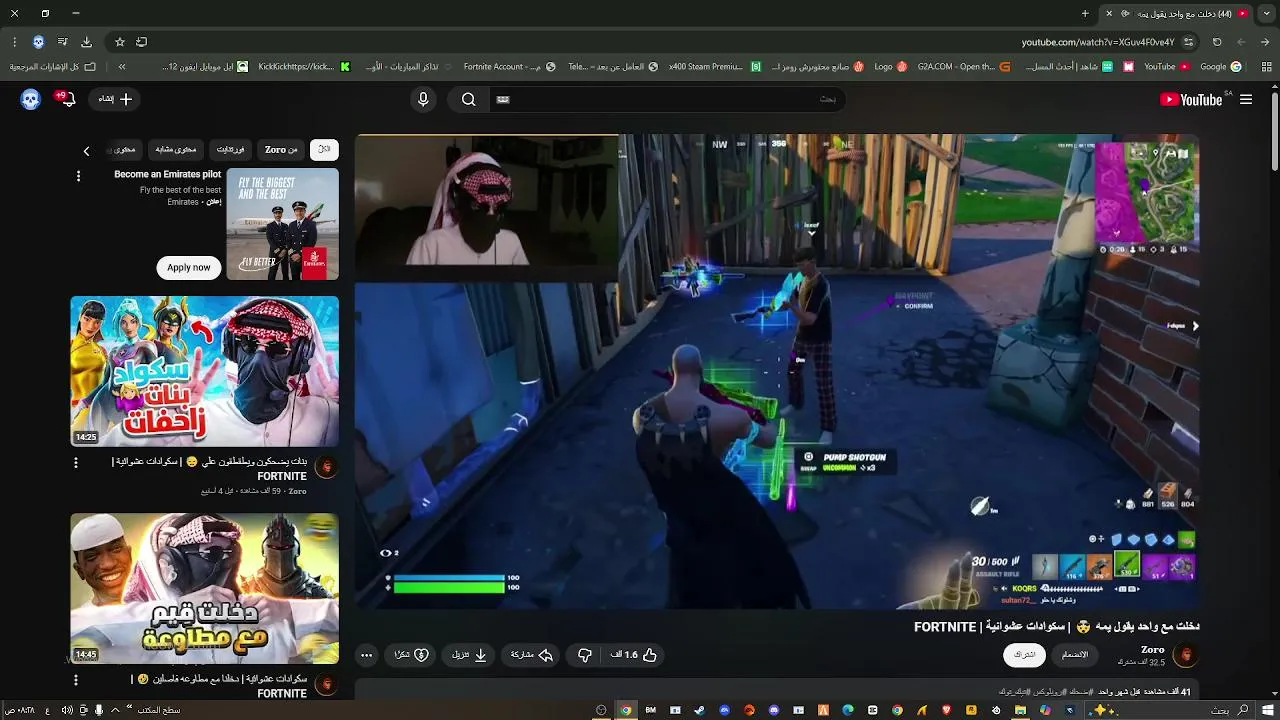The width and height of the screenshot is (1280, 720).
Task: Open the Google bookmark
Action: point(1220,67)
